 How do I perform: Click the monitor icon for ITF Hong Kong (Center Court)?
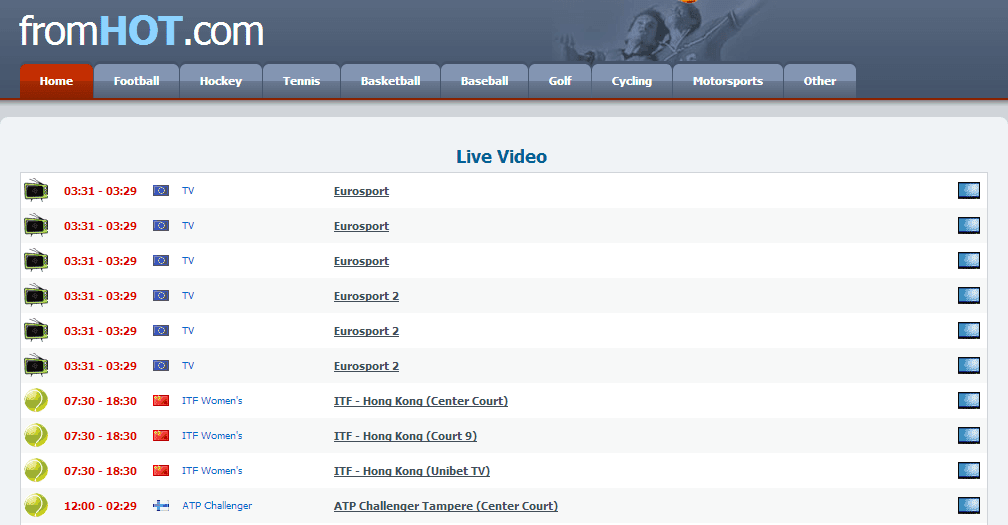click(968, 401)
